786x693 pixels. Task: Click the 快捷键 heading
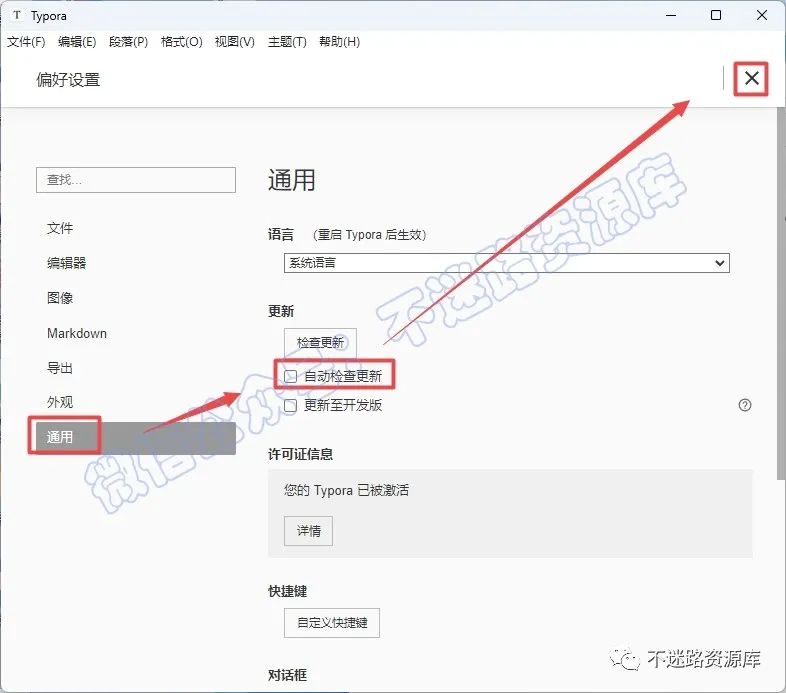click(x=287, y=592)
